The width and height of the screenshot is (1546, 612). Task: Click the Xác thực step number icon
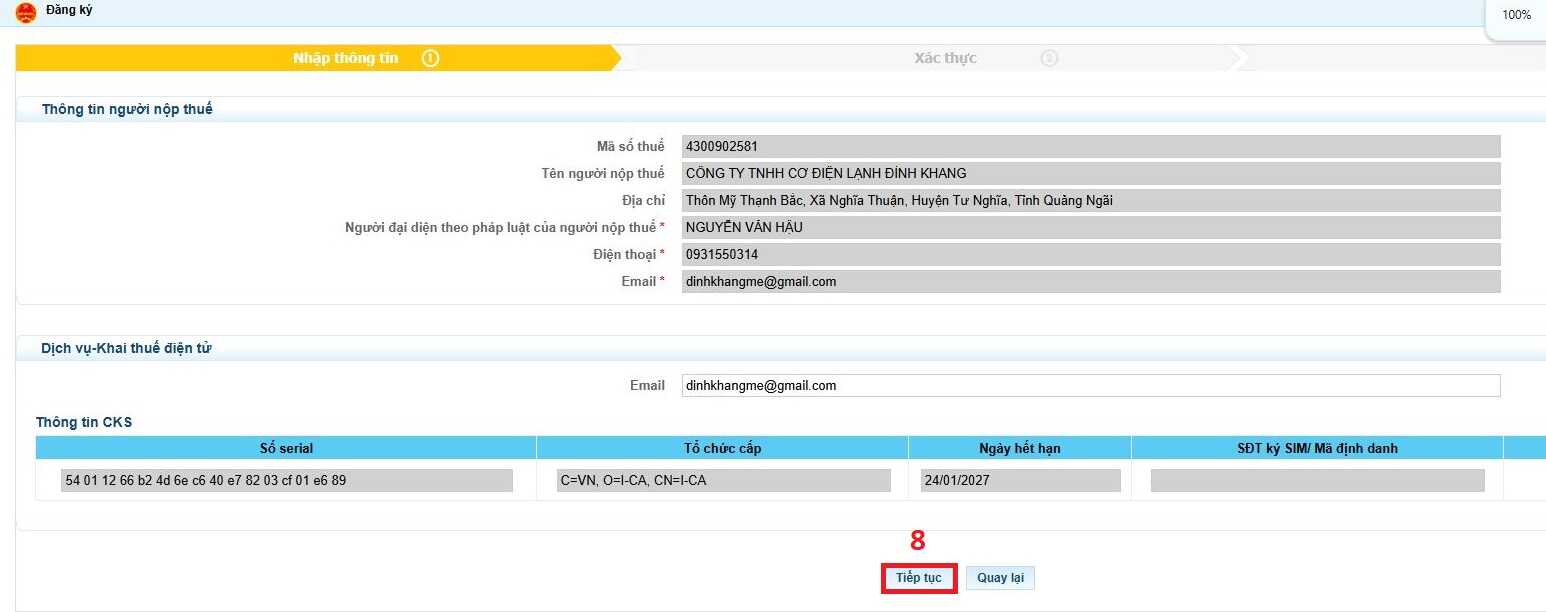tap(1049, 58)
